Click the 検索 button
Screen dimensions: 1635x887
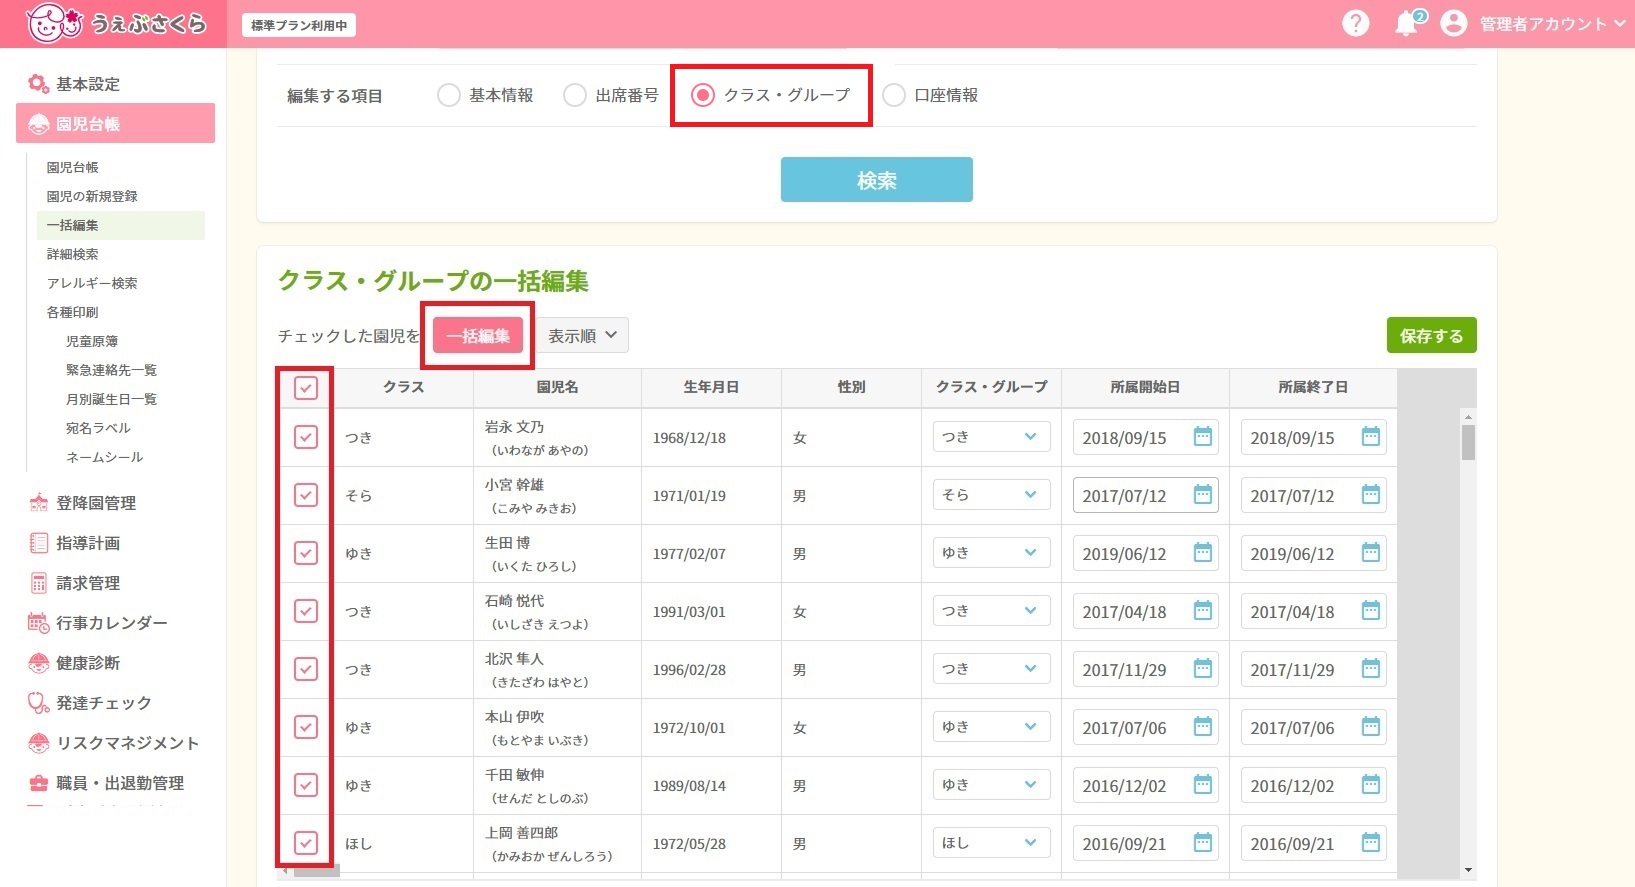point(876,180)
